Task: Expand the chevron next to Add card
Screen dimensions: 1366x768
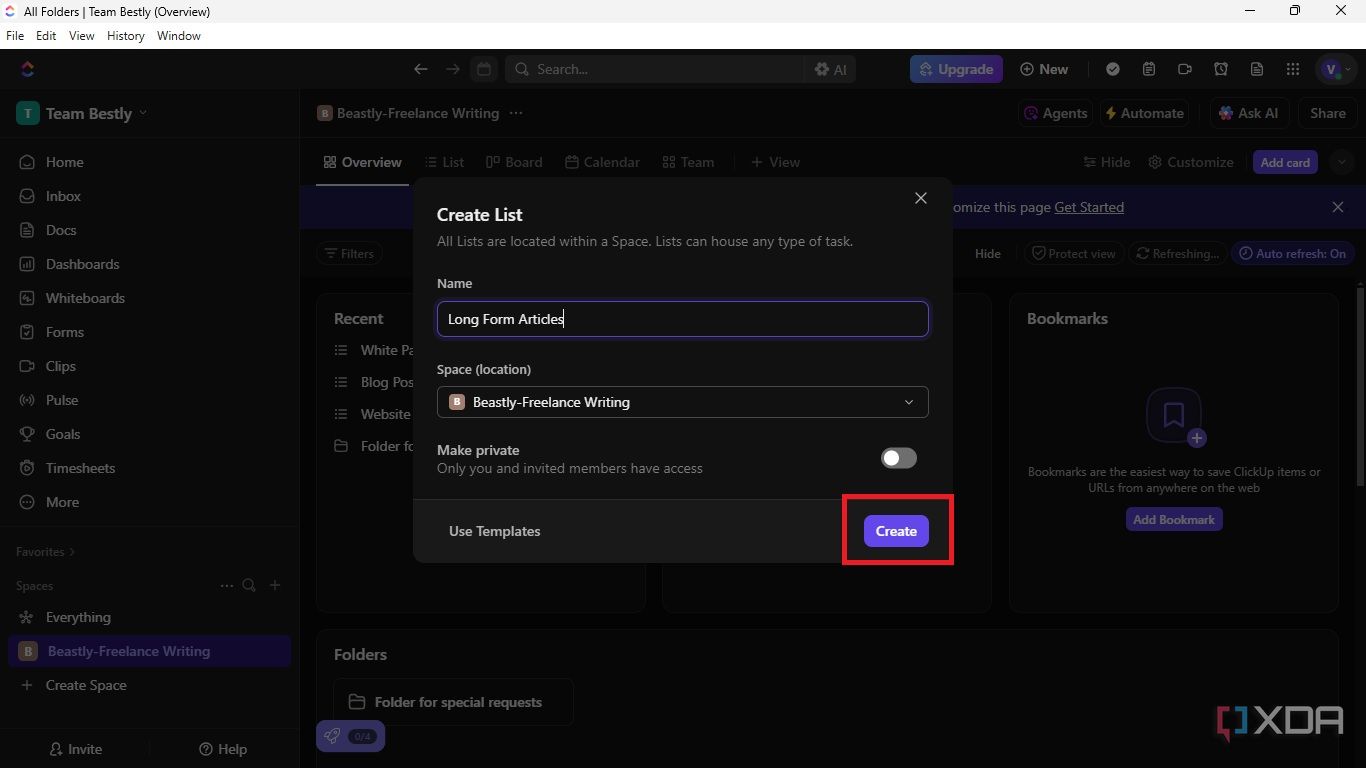Action: pos(1341,162)
